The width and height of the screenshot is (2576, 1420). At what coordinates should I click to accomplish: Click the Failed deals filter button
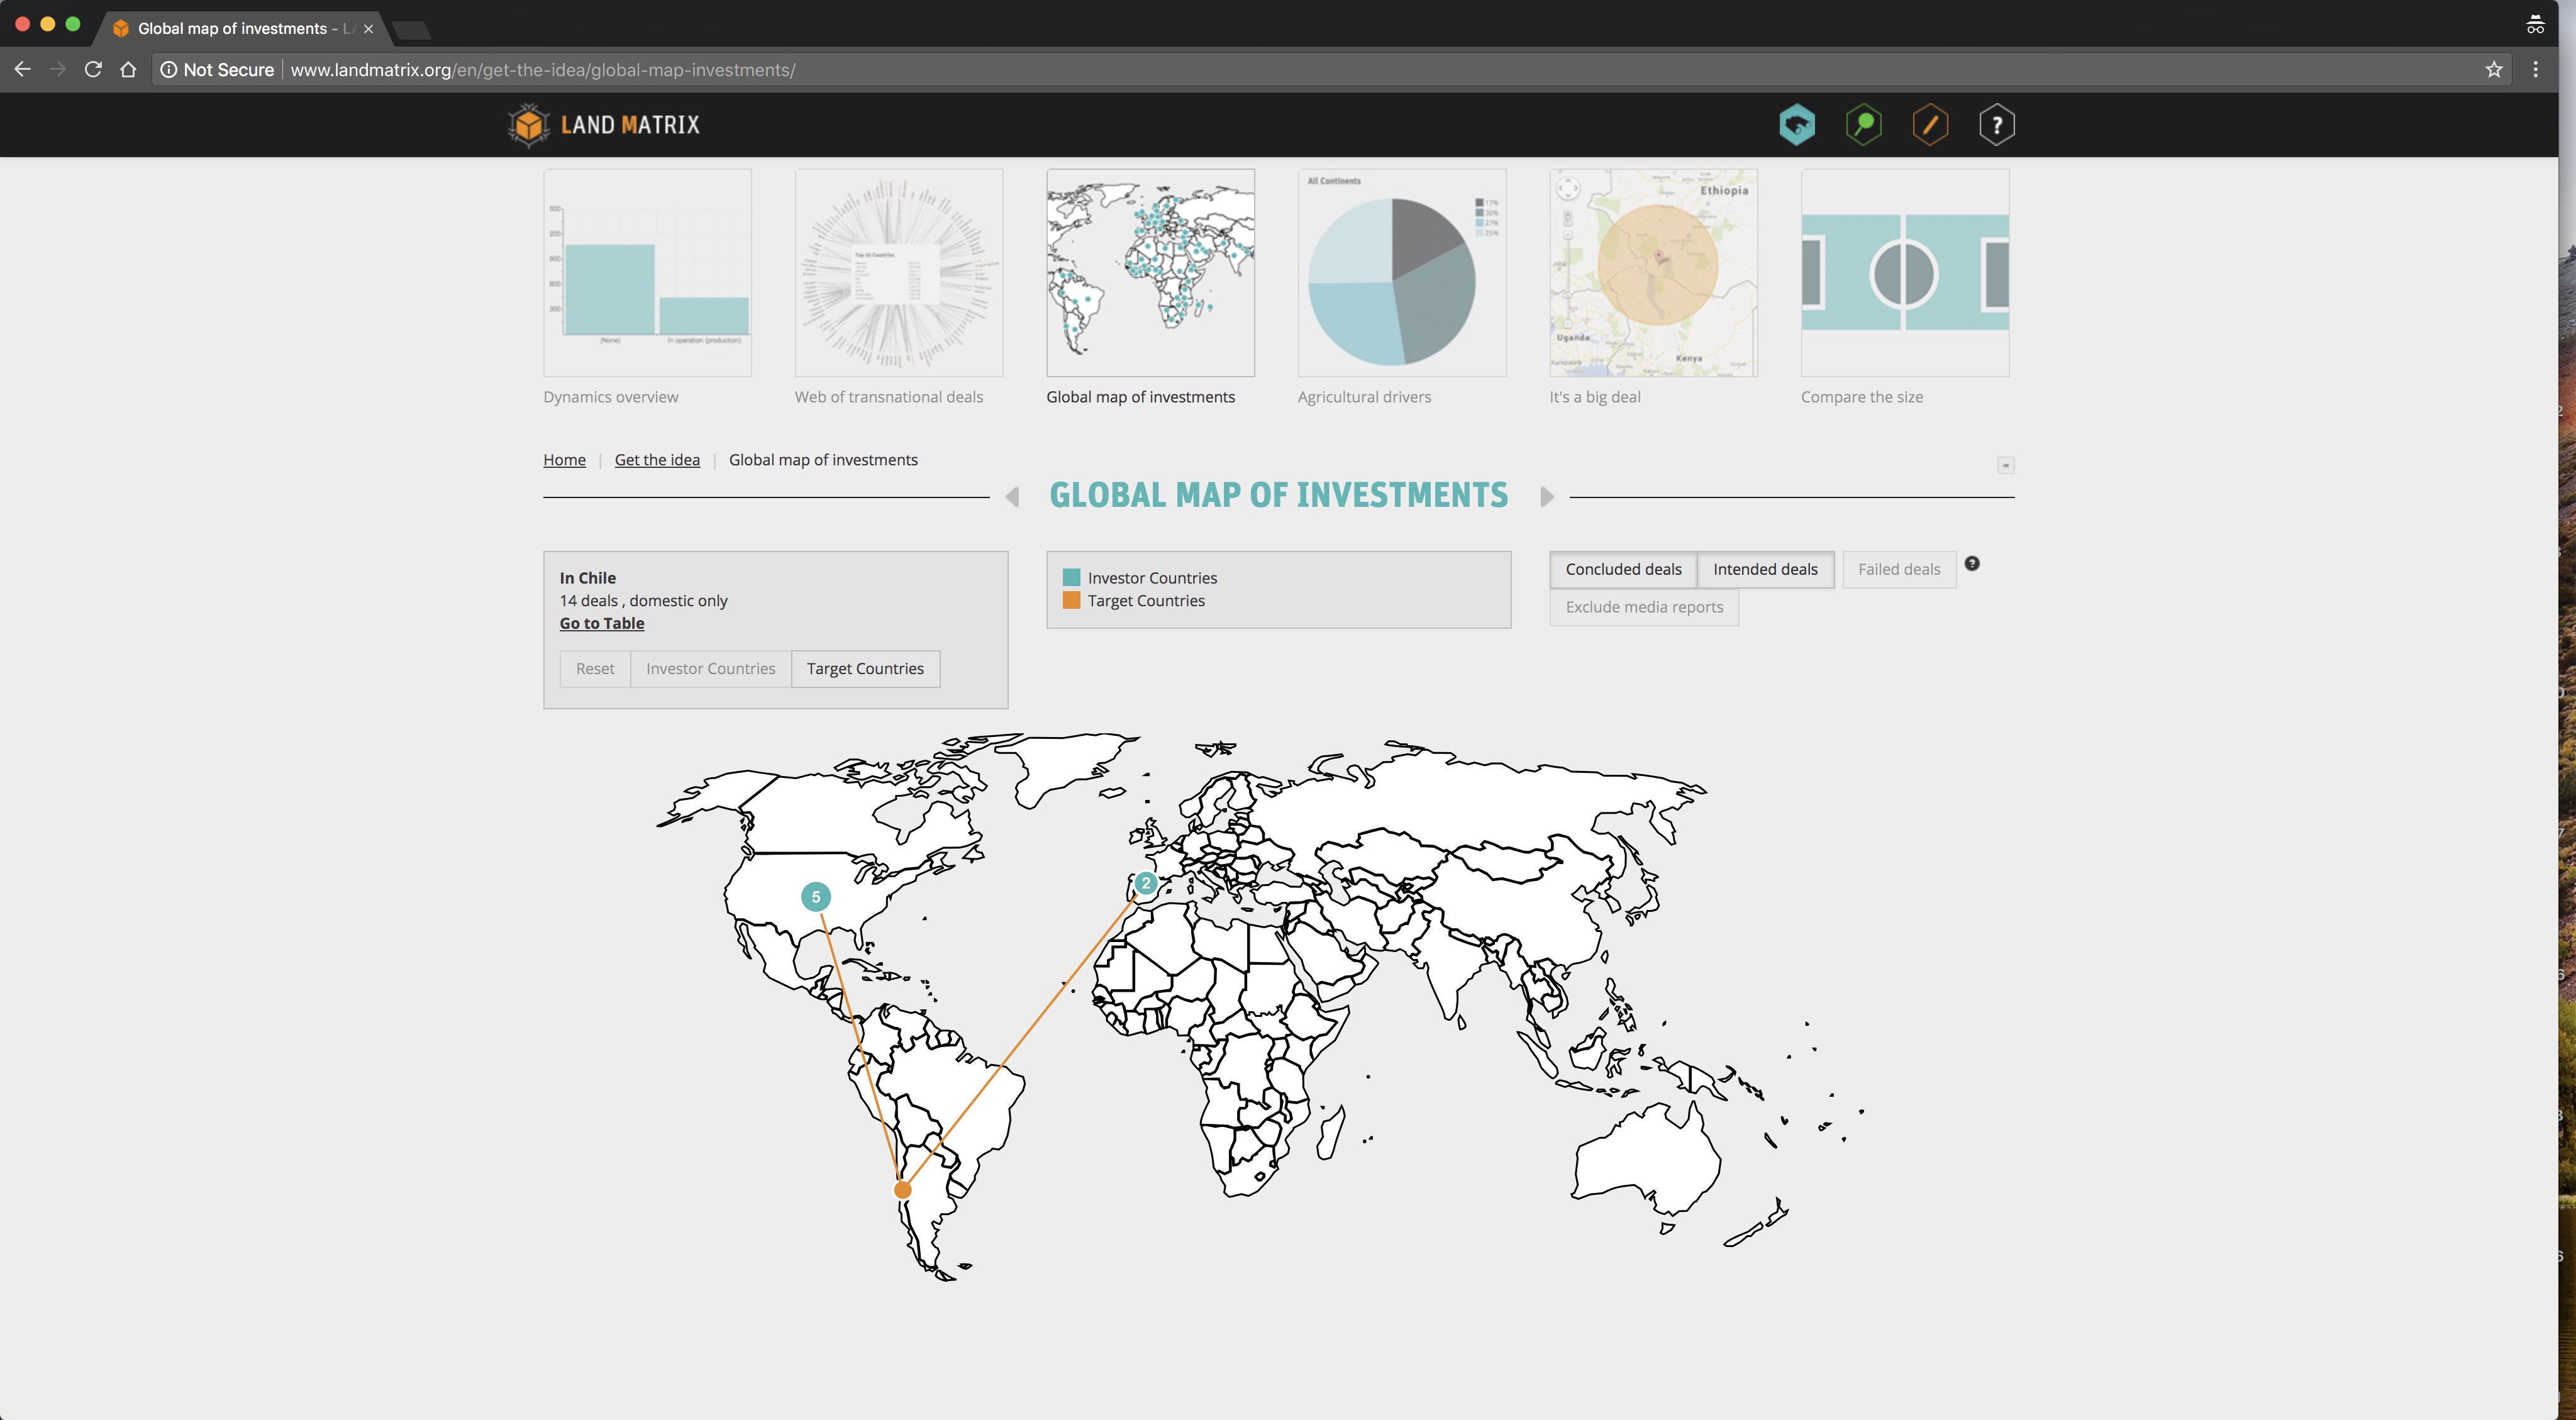(1899, 569)
